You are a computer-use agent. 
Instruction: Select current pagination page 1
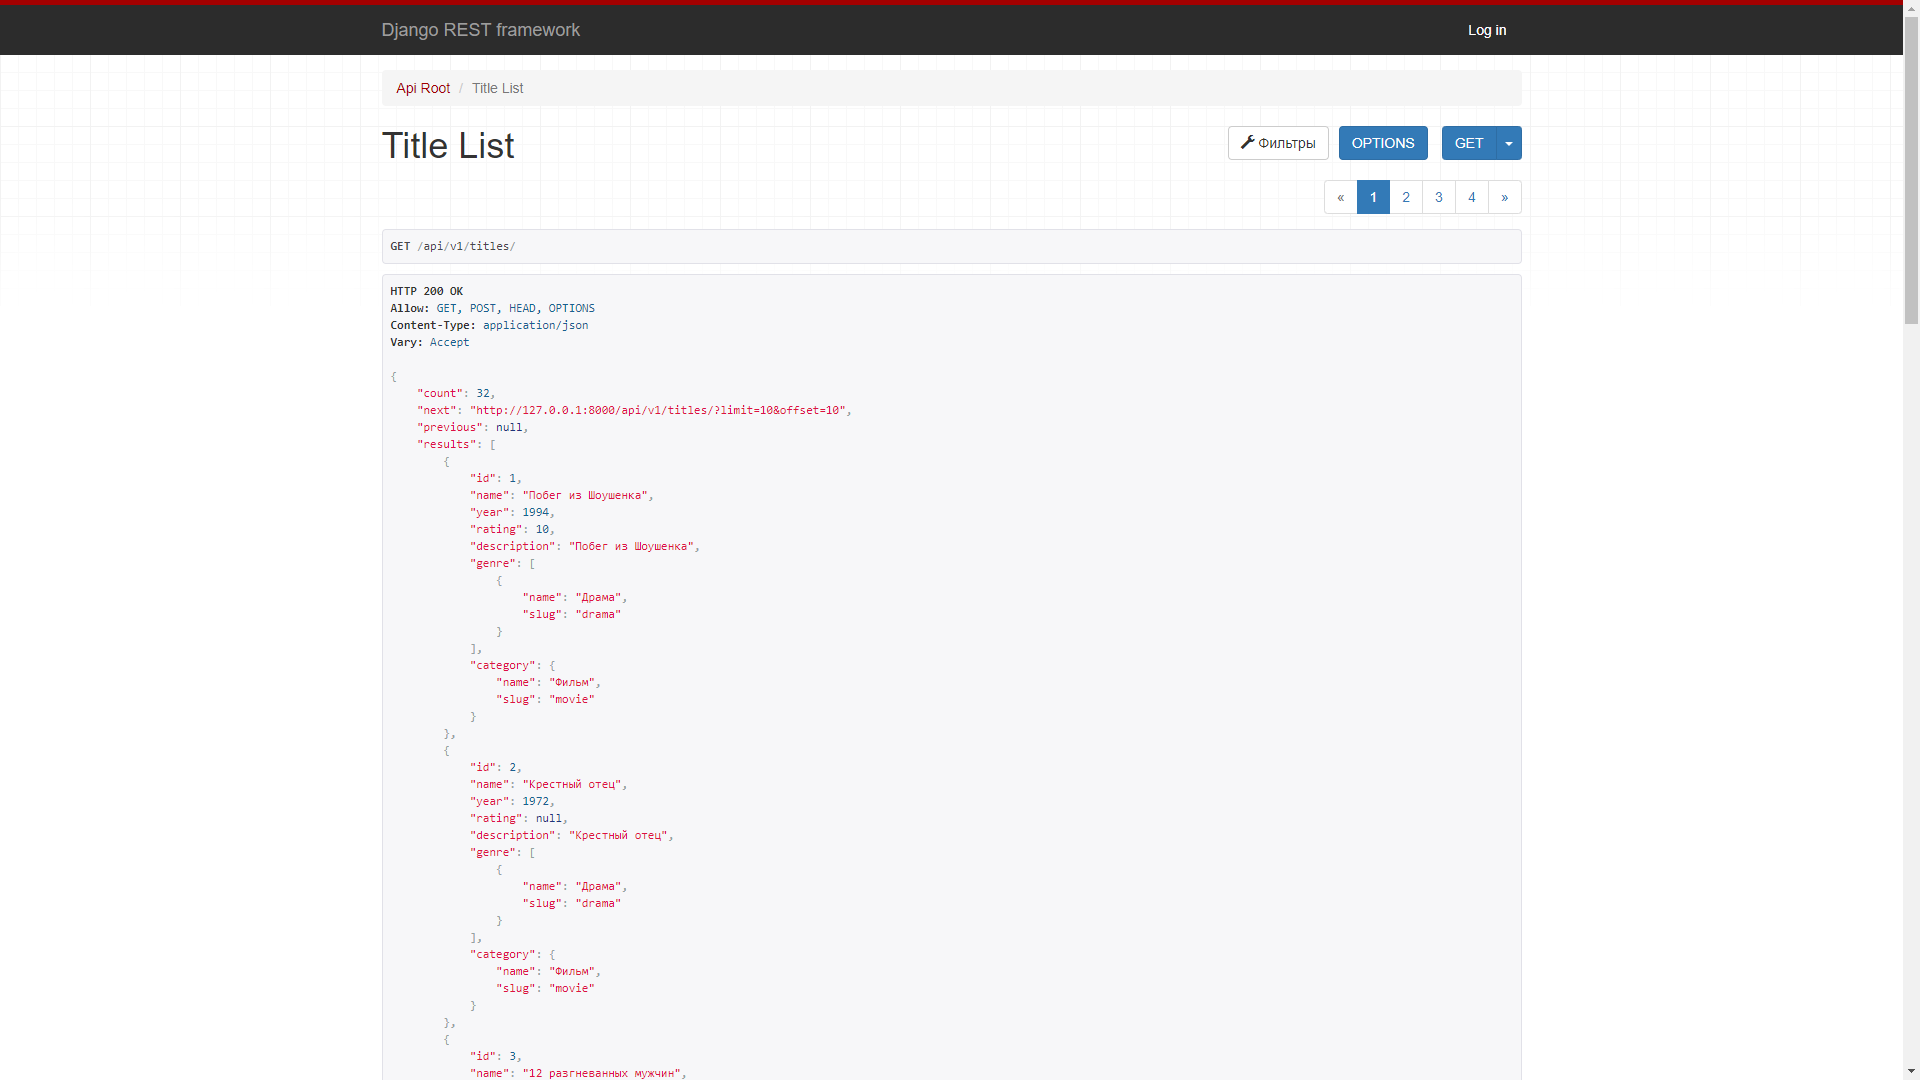pyautogui.click(x=1373, y=197)
